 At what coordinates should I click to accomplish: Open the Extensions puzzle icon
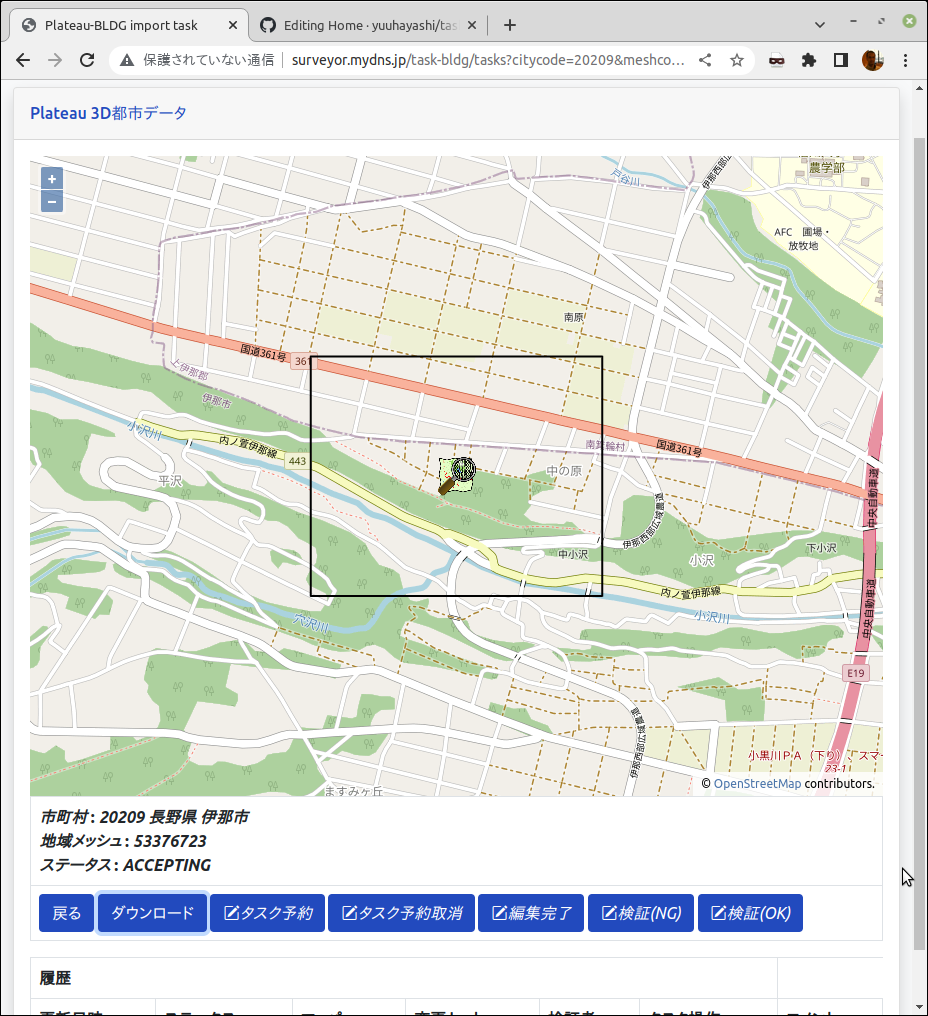point(809,60)
